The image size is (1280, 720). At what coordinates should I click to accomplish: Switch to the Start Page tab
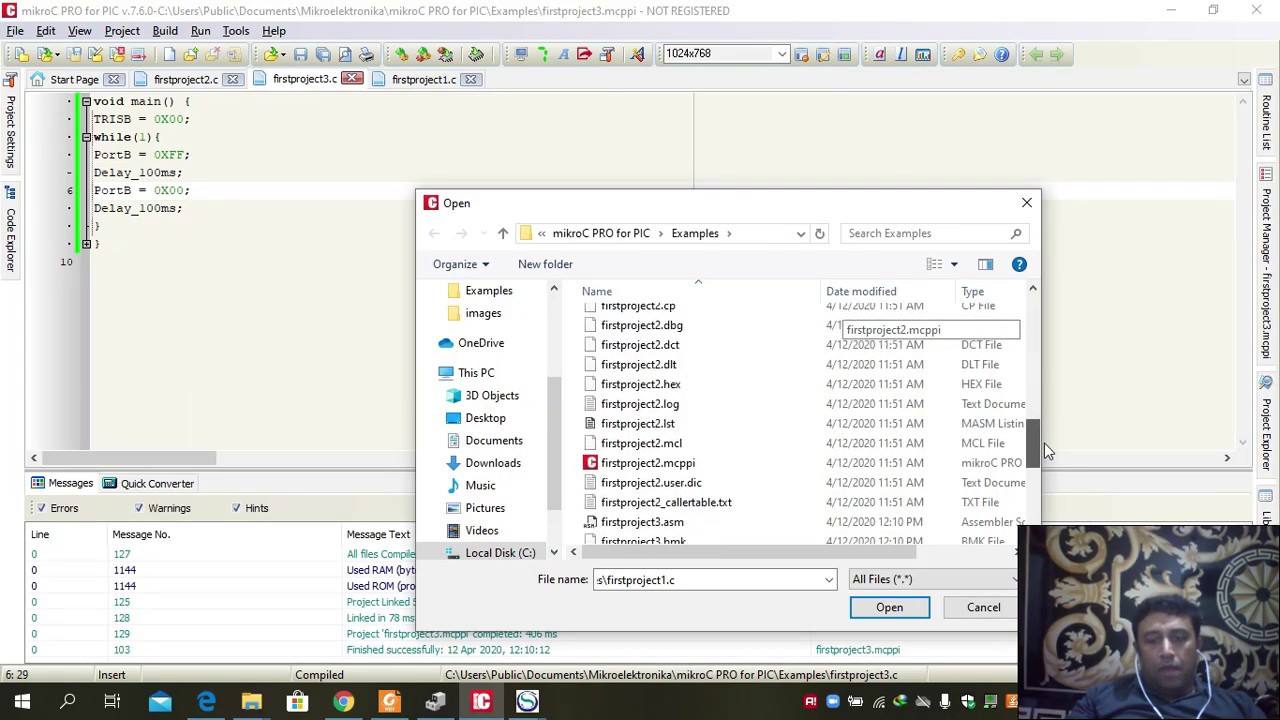coord(75,79)
